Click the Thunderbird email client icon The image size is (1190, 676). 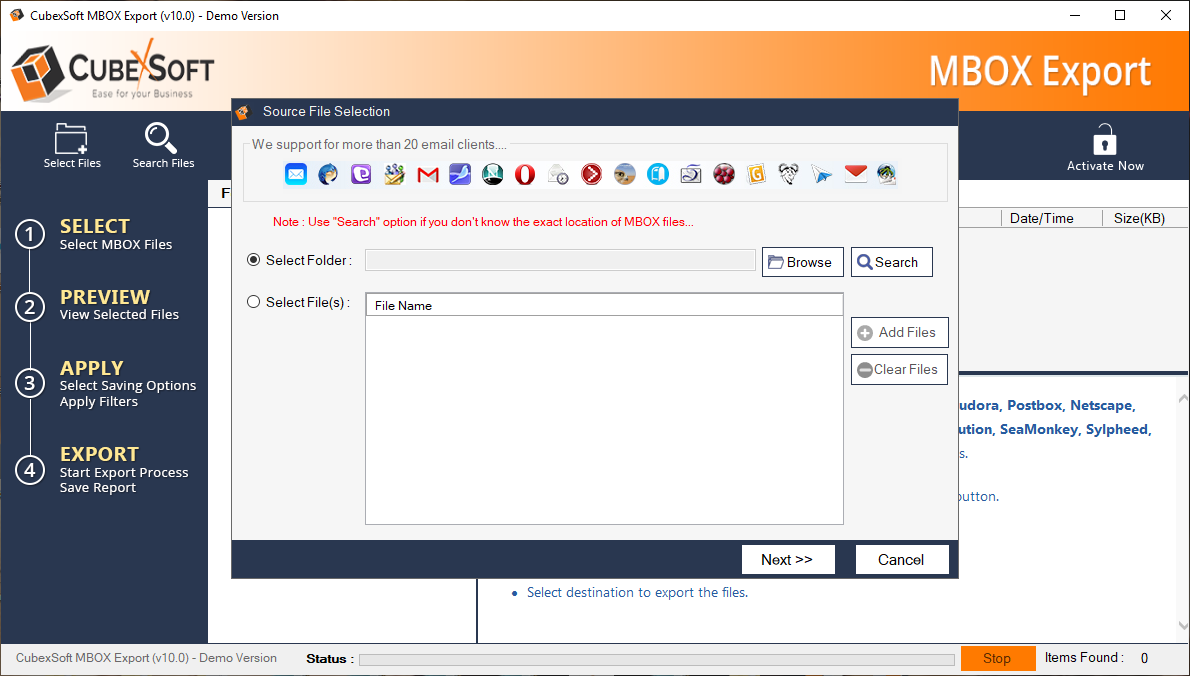(x=328, y=175)
